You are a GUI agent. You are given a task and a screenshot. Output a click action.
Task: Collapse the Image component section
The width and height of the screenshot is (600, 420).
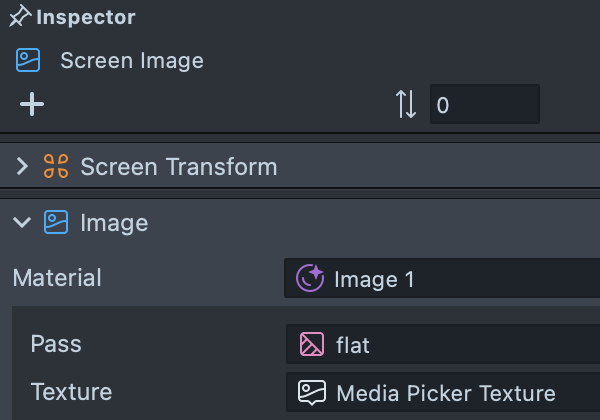(x=22, y=222)
